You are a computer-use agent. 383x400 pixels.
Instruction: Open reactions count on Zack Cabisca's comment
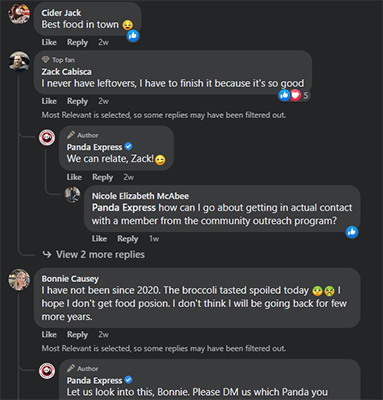[294, 96]
